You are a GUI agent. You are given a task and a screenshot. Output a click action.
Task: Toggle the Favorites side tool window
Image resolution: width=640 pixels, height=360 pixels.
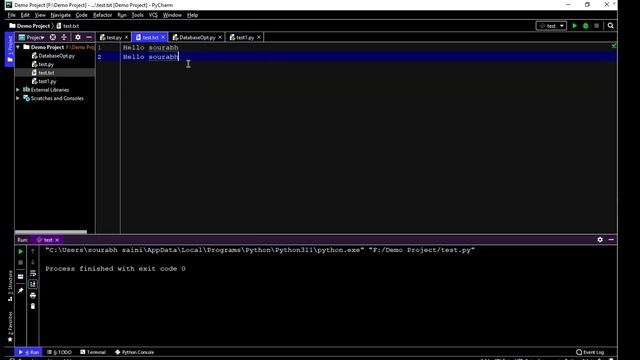[x=10, y=327]
